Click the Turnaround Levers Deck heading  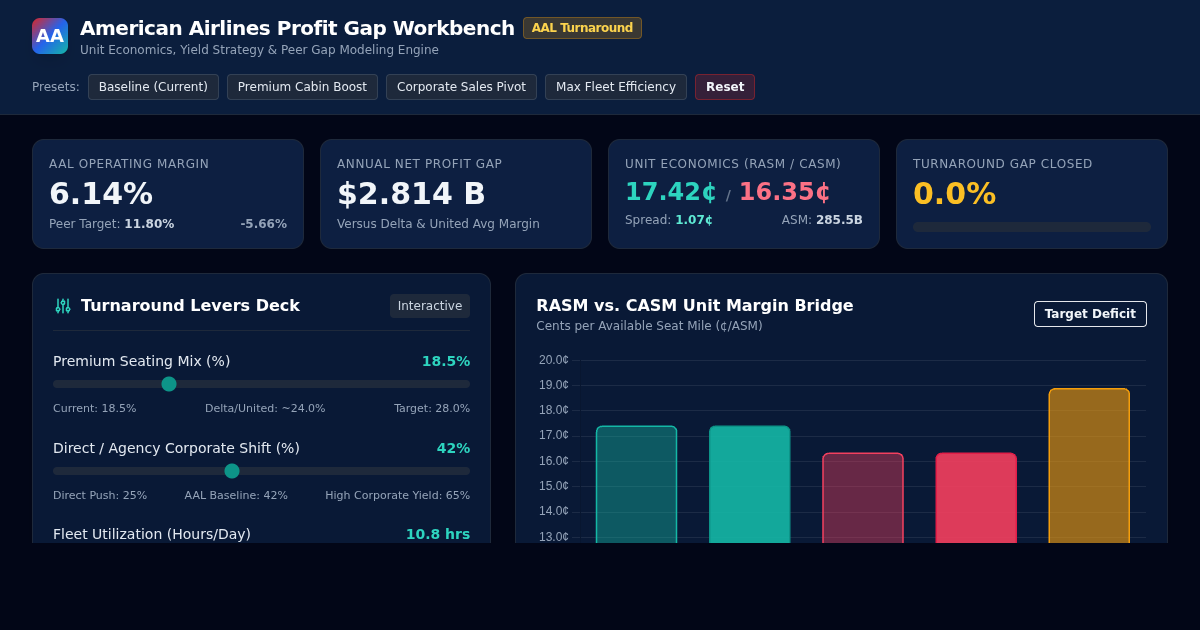190,306
